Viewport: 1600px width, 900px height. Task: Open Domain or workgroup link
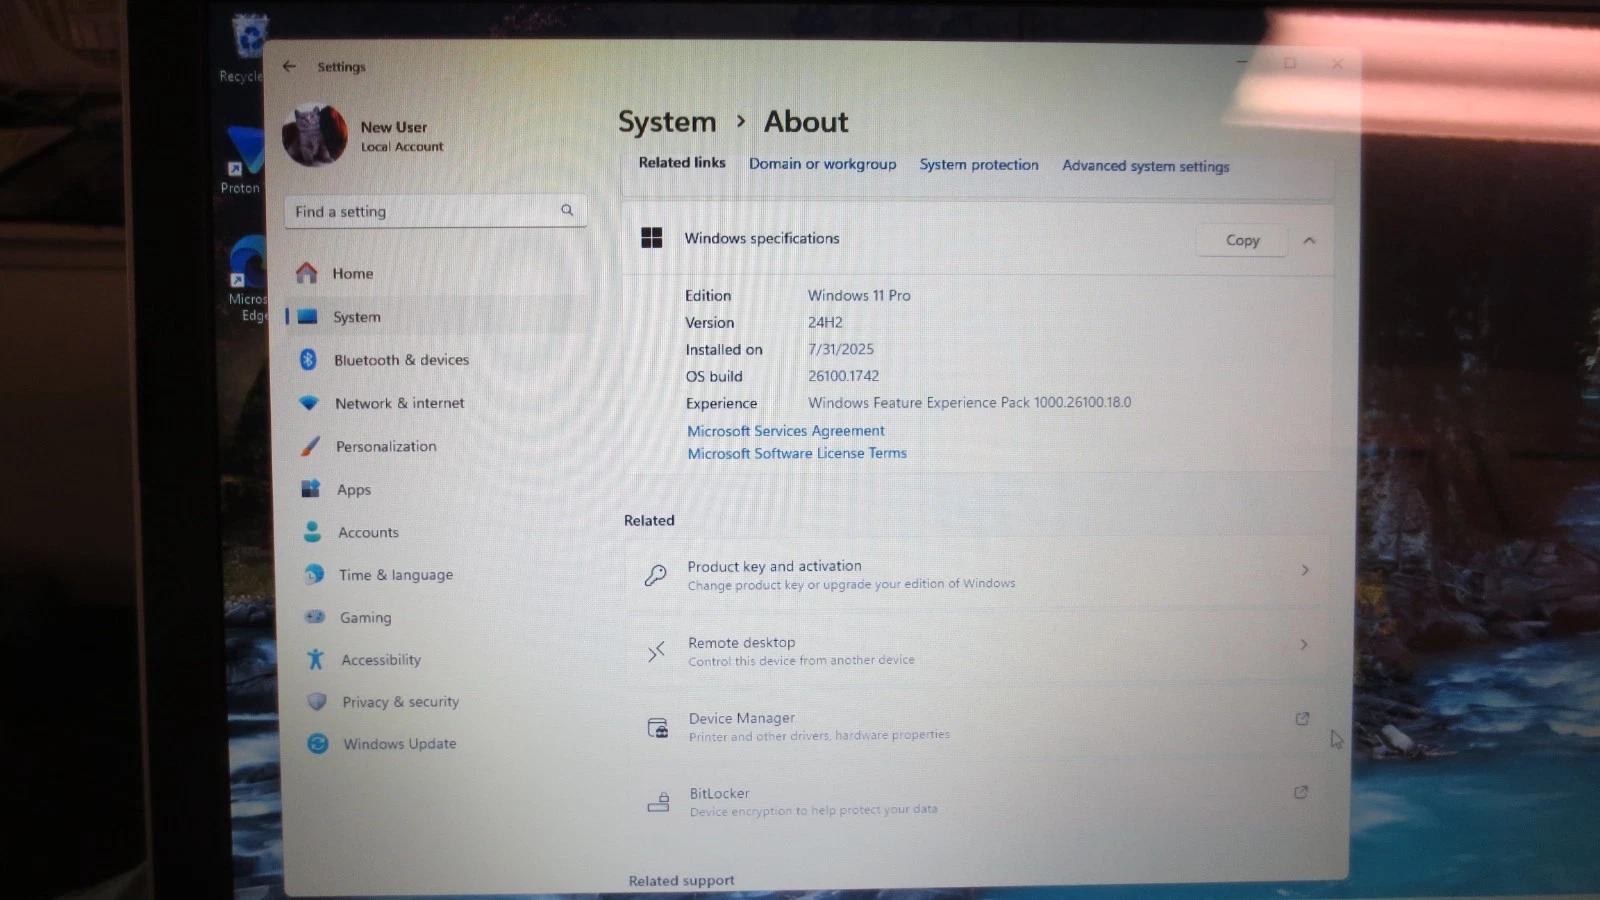pyautogui.click(x=822, y=164)
